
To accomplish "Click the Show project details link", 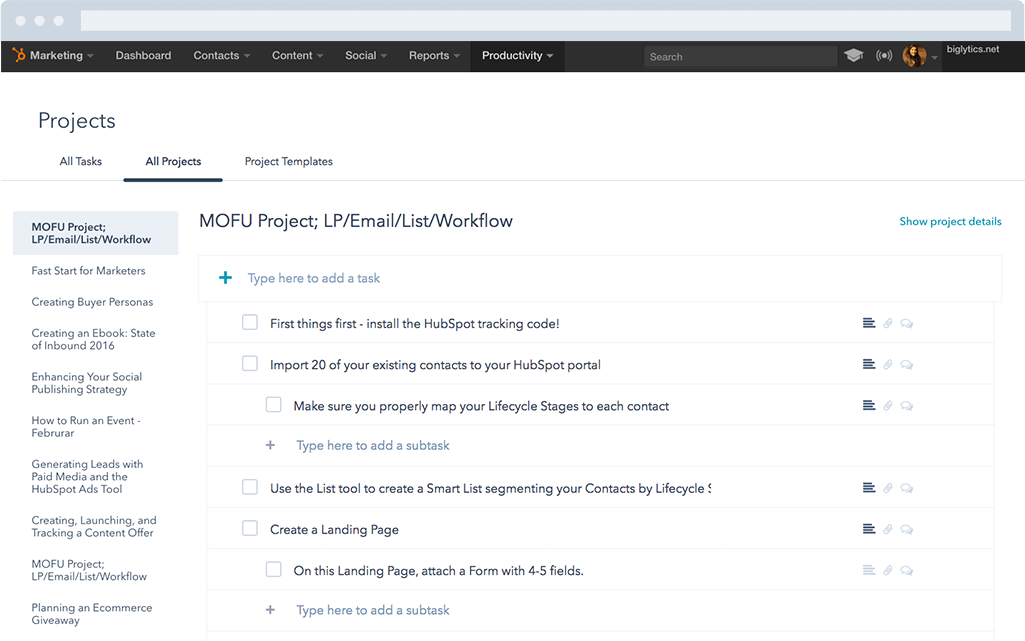I will coord(949,221).
